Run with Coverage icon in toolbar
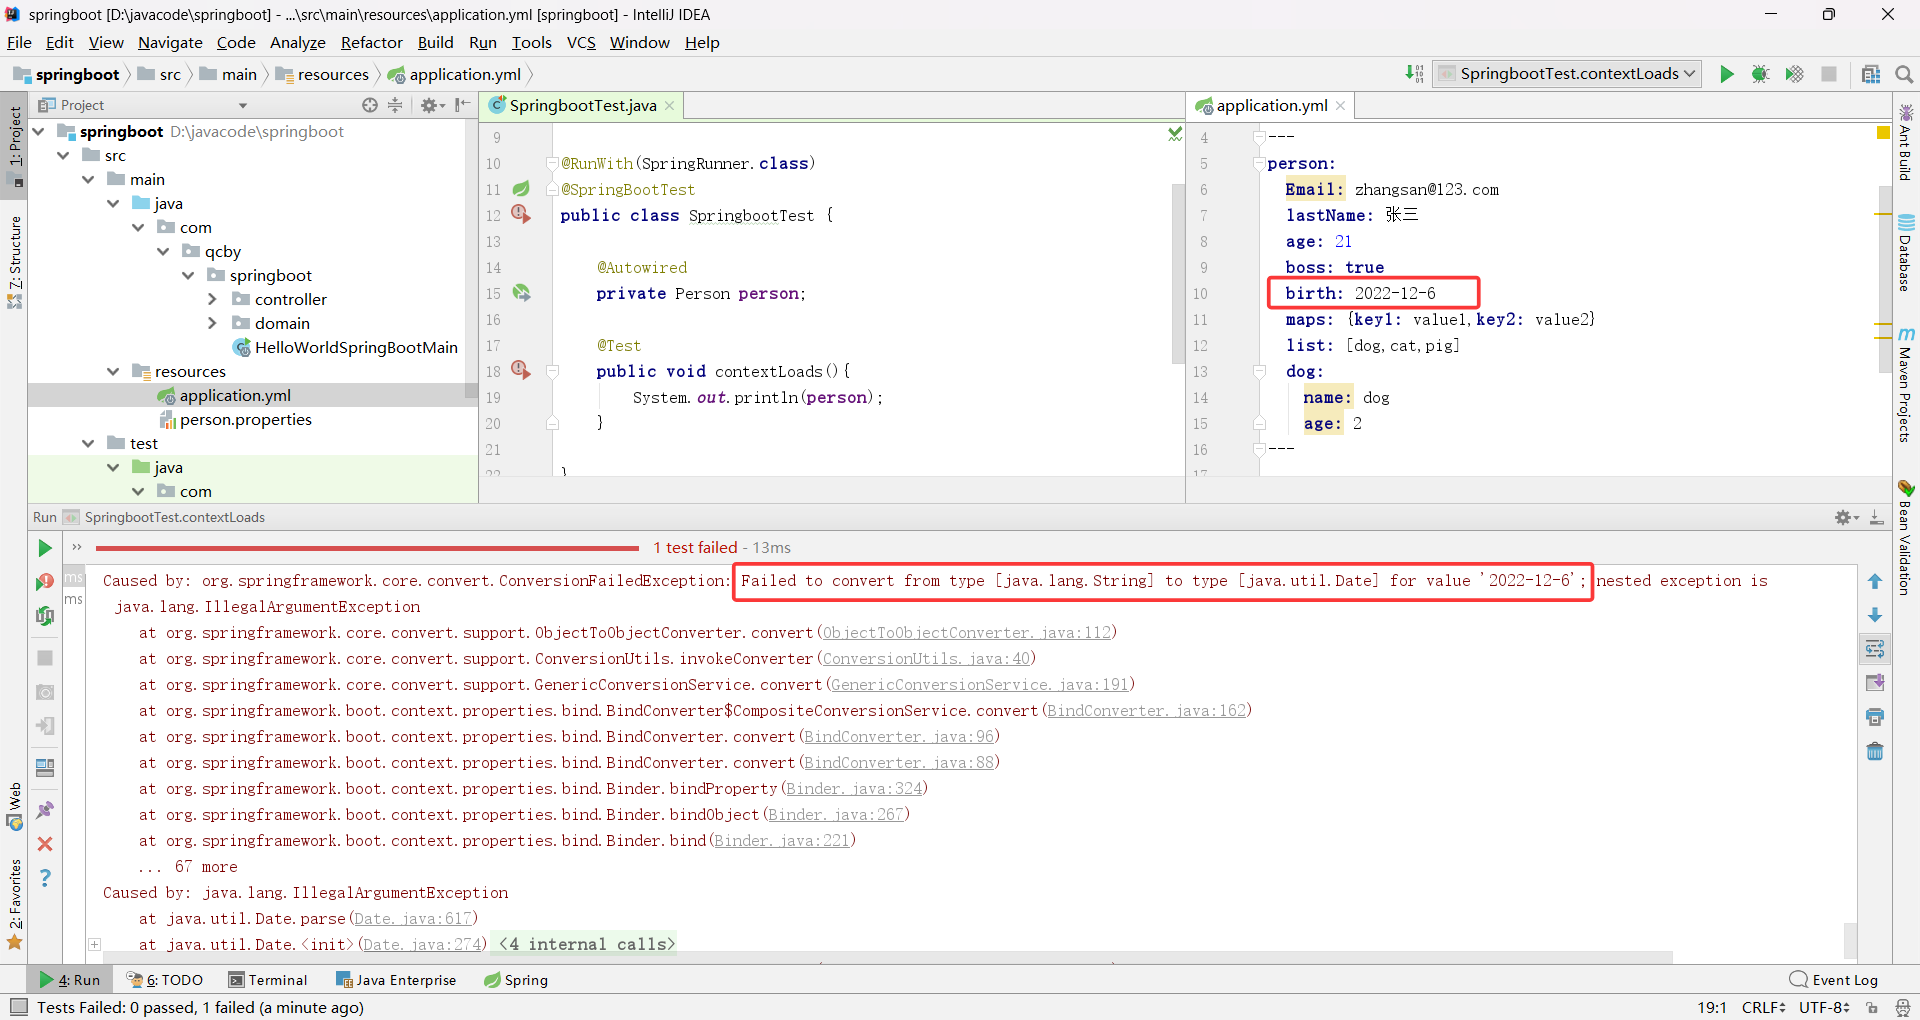This screenshot has height=1020, width=1920. [x=1794, y=74]
